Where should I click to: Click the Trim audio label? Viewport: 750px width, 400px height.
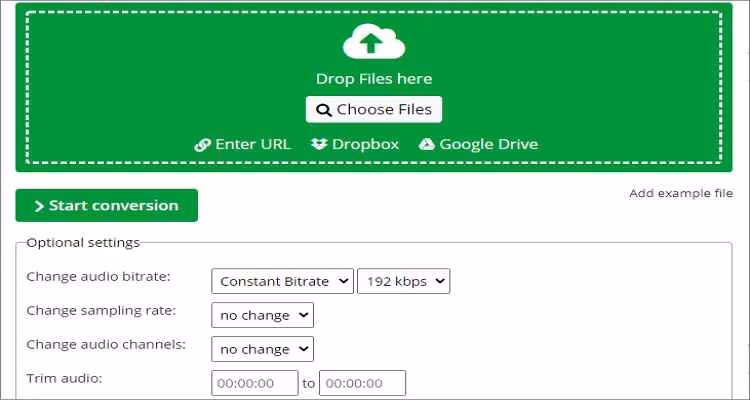[x=65, y=378]
